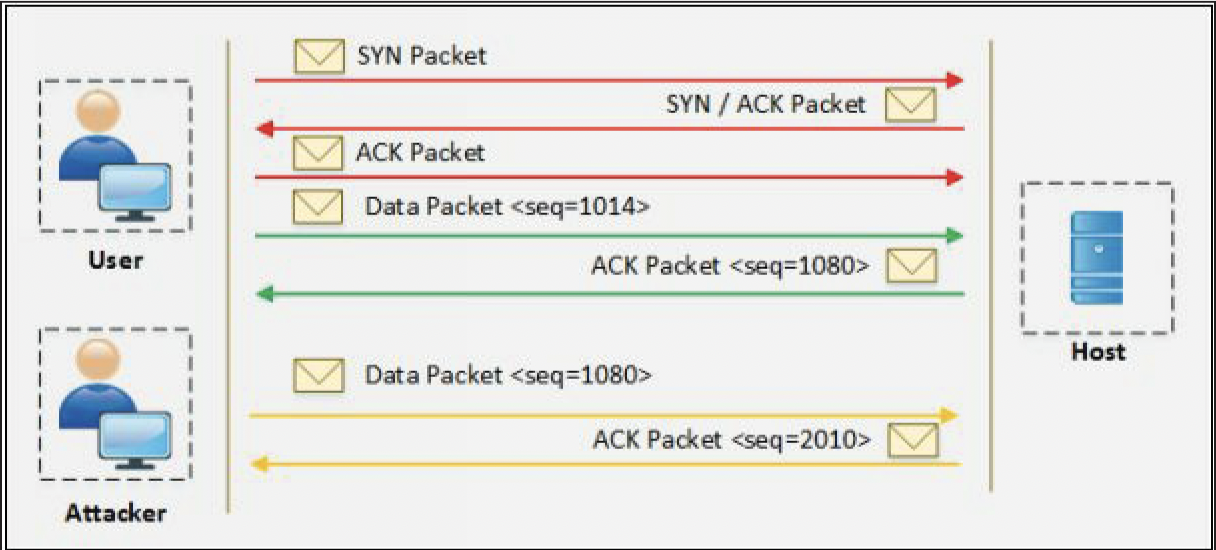Select the "SYN Packet" text label
The height and width of the screenshot is (550, 1216).
coord(422,55)
